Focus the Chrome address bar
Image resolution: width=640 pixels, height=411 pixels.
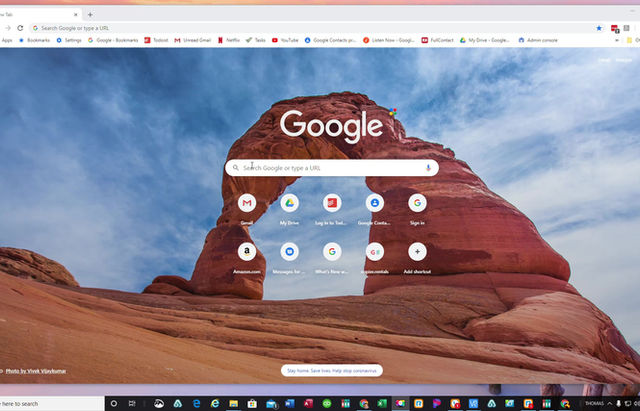click(x=314, y=28)
